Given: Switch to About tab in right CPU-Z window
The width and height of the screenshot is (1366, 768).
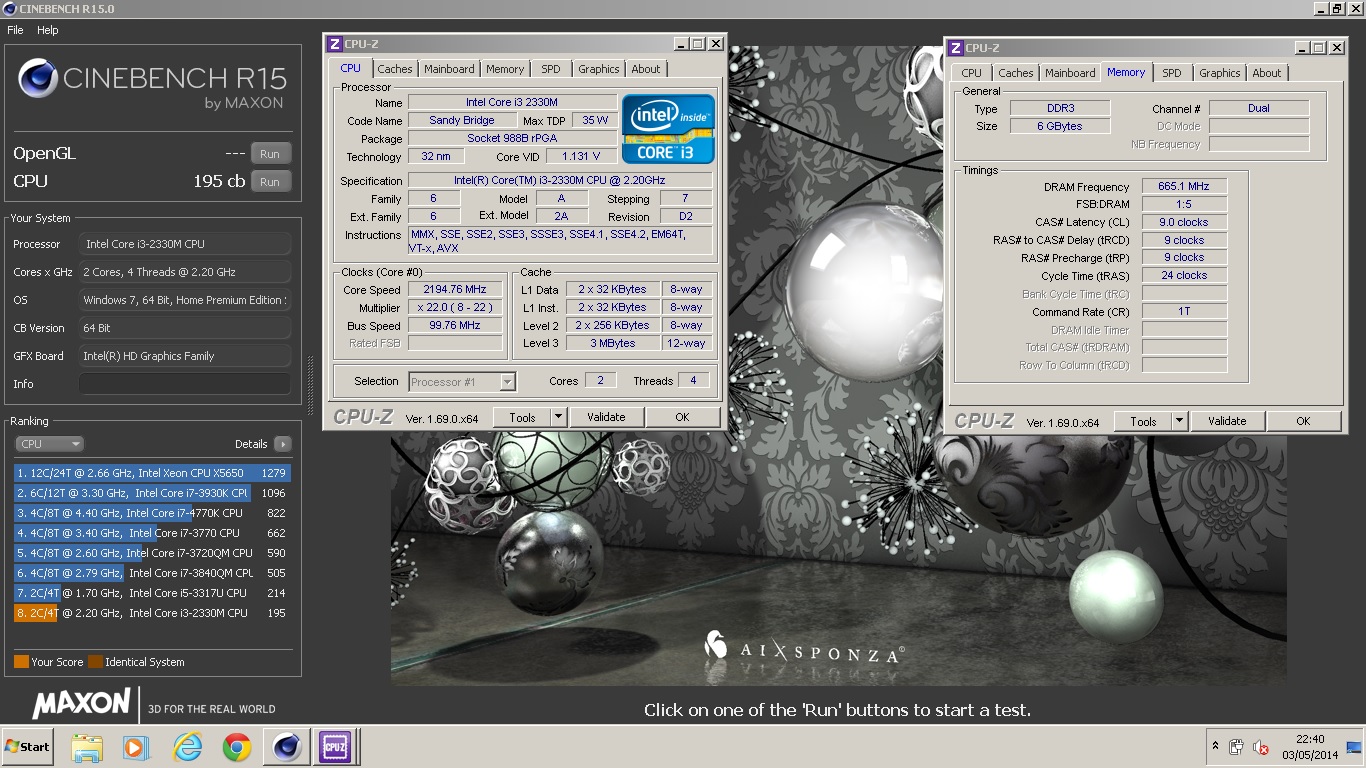Looking at the screenshot, I should pyautogui.click(x=1267, y=73).
